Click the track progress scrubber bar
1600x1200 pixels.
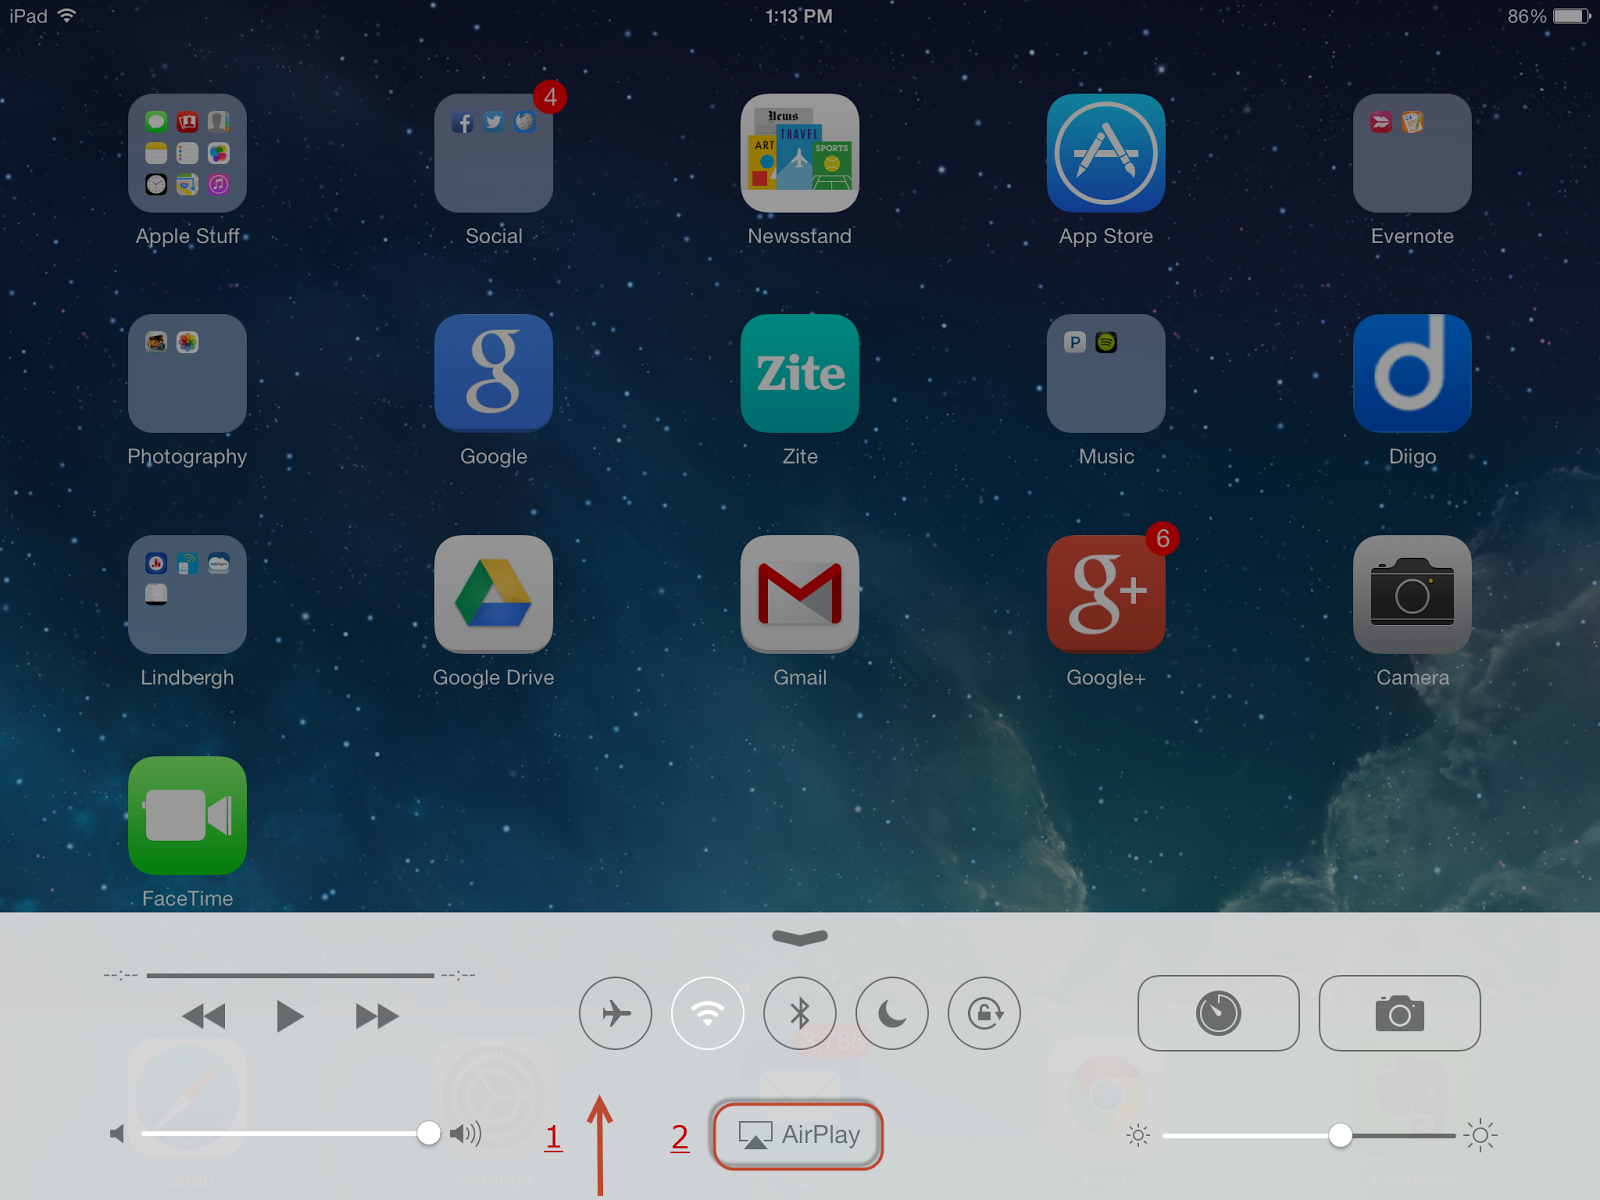(291, 975)
